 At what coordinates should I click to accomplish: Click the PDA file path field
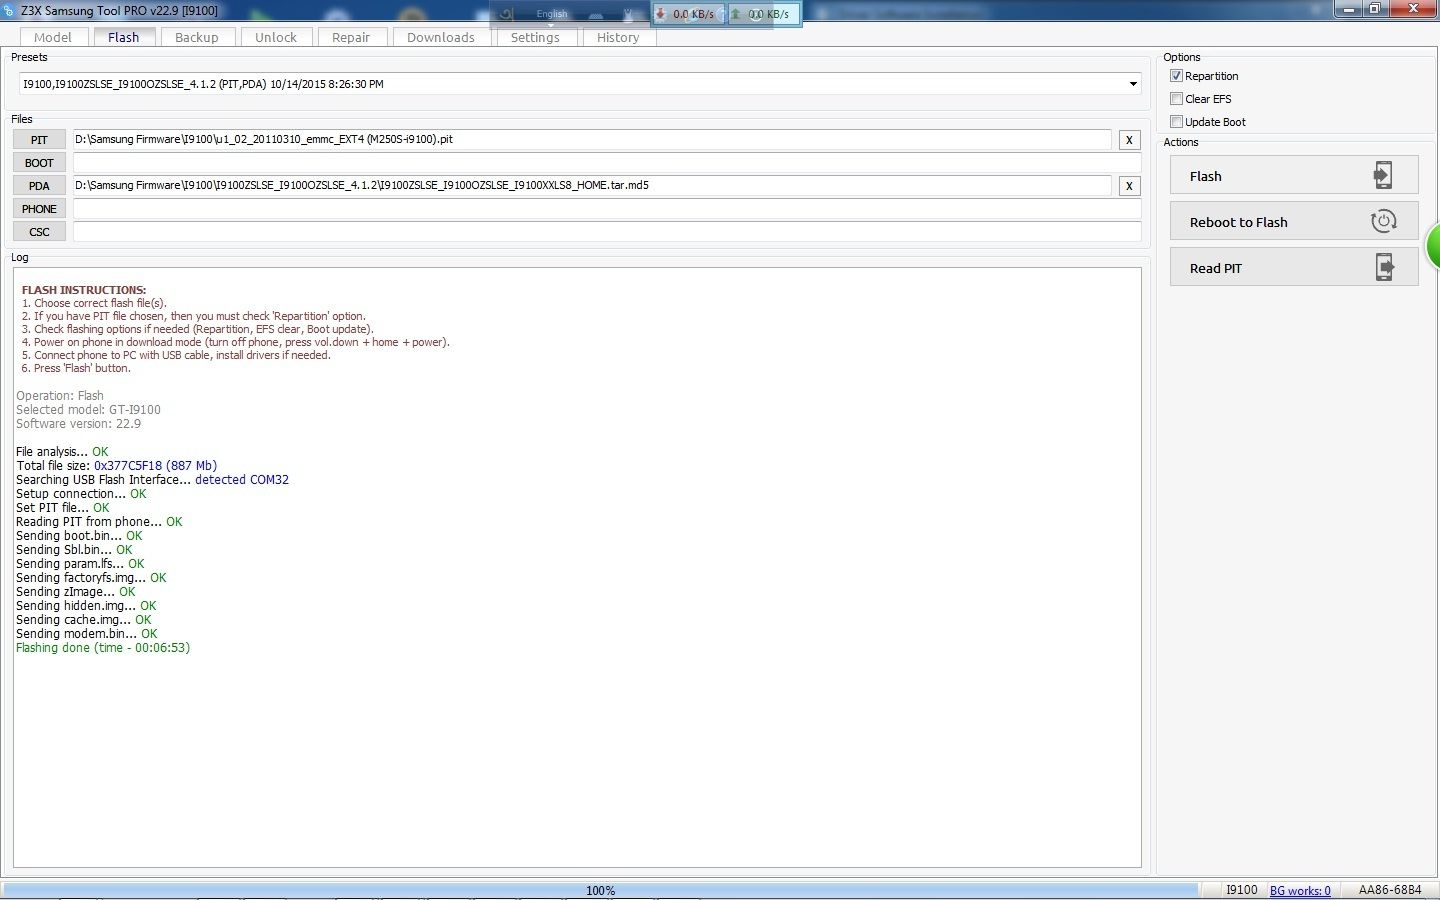point(591,186)
